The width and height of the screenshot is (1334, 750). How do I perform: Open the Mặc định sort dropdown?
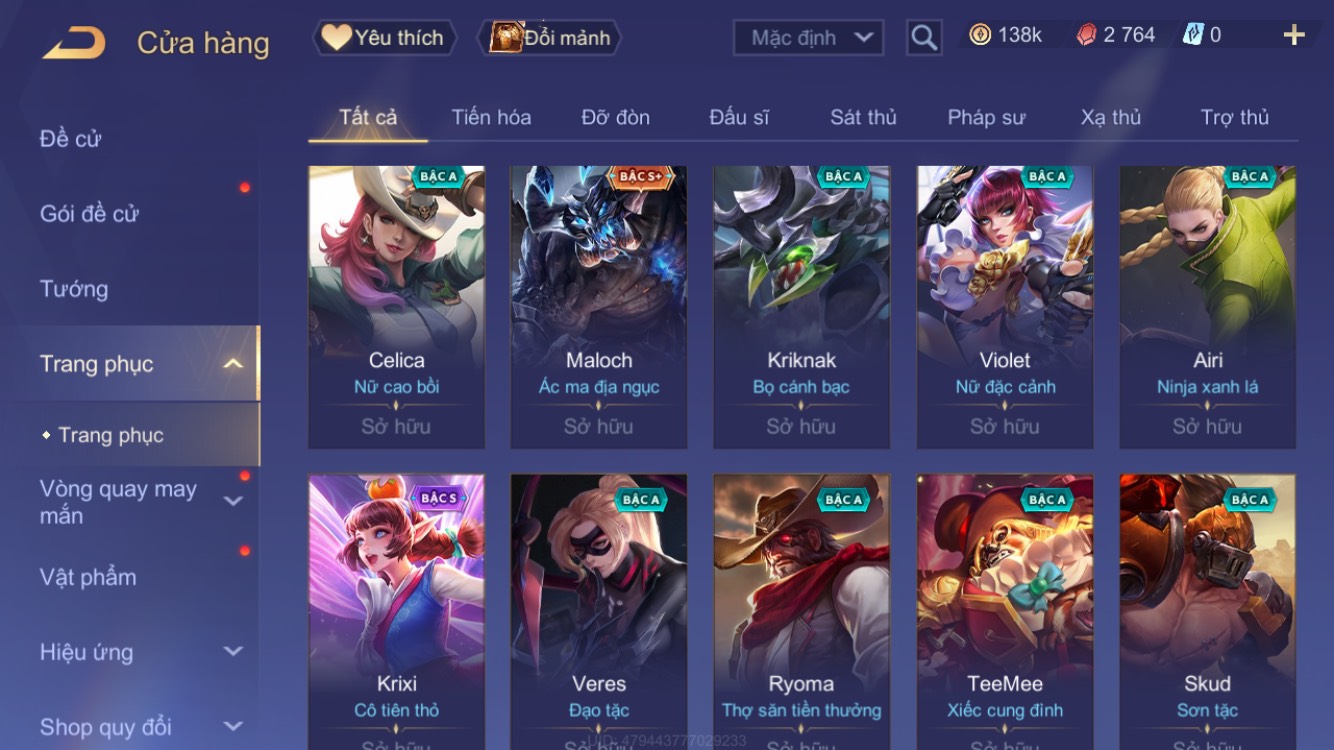tap(808, 38)
